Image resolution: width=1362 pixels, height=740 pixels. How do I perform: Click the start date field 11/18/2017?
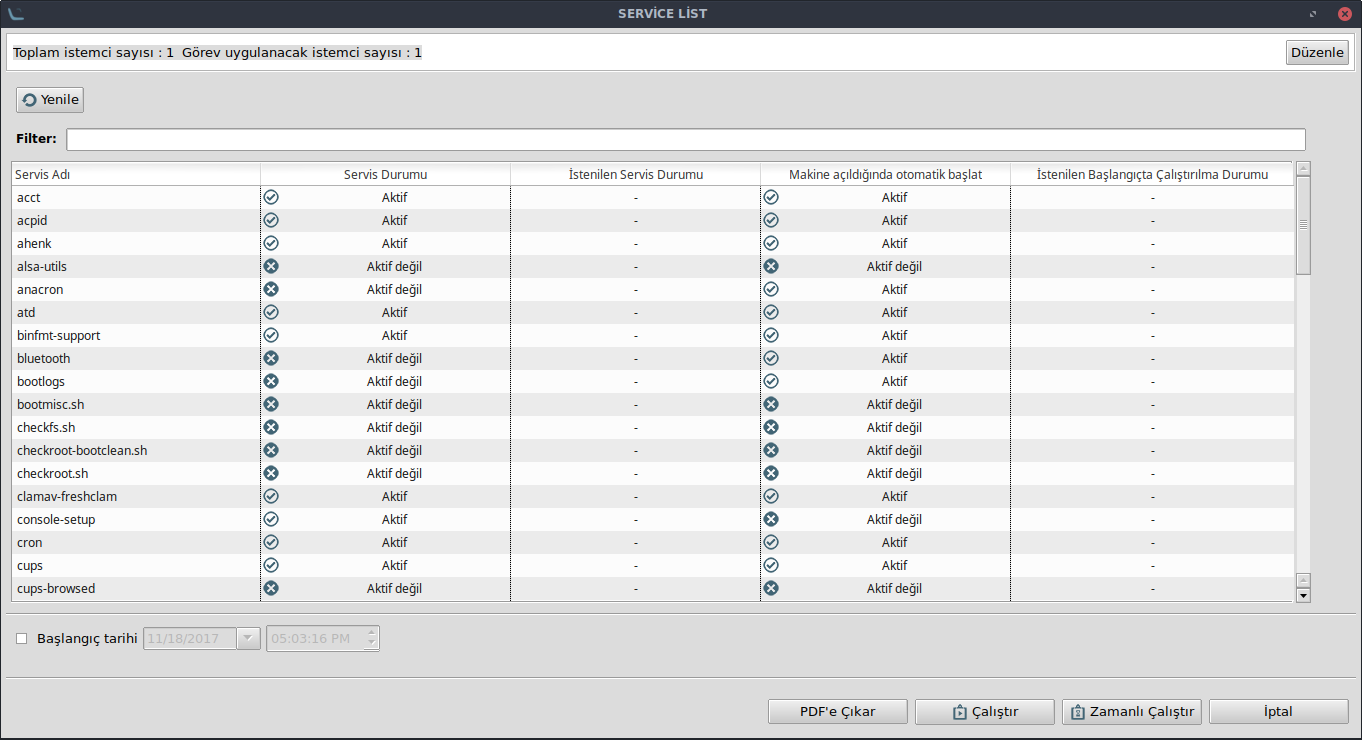pos(190,638)
